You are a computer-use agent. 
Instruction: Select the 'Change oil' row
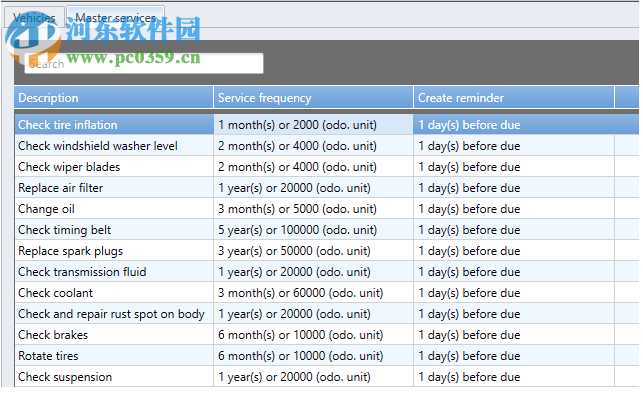click(x=326, y=208)
